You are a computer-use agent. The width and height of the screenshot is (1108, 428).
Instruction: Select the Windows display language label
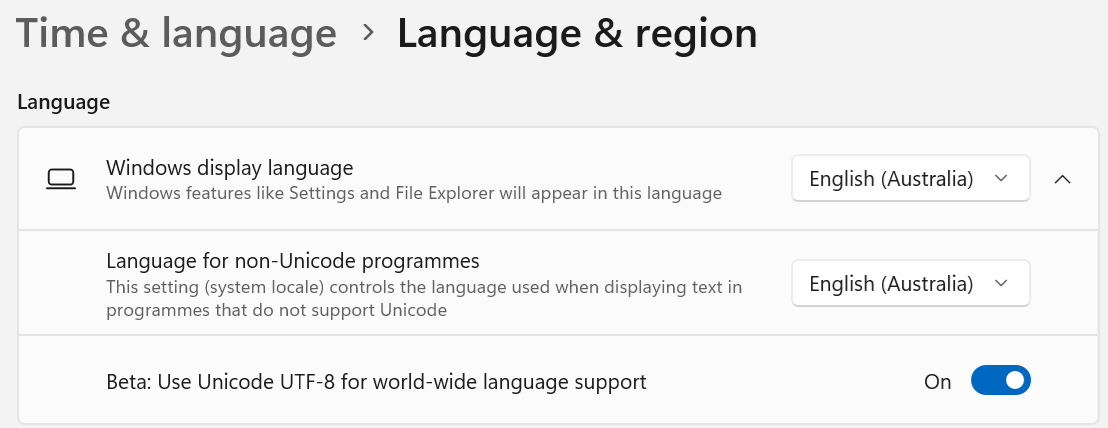point(230,168)
